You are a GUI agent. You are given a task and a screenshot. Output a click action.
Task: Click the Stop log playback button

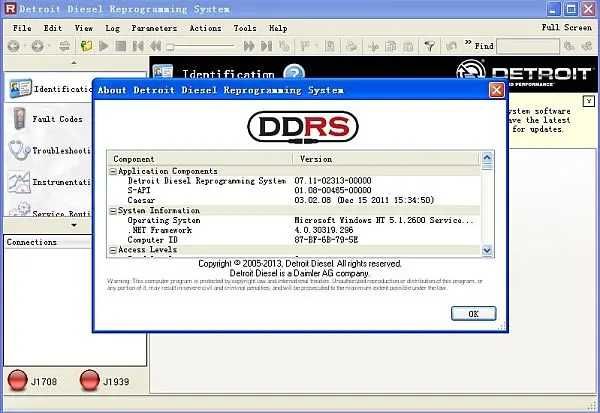point(121,46)
